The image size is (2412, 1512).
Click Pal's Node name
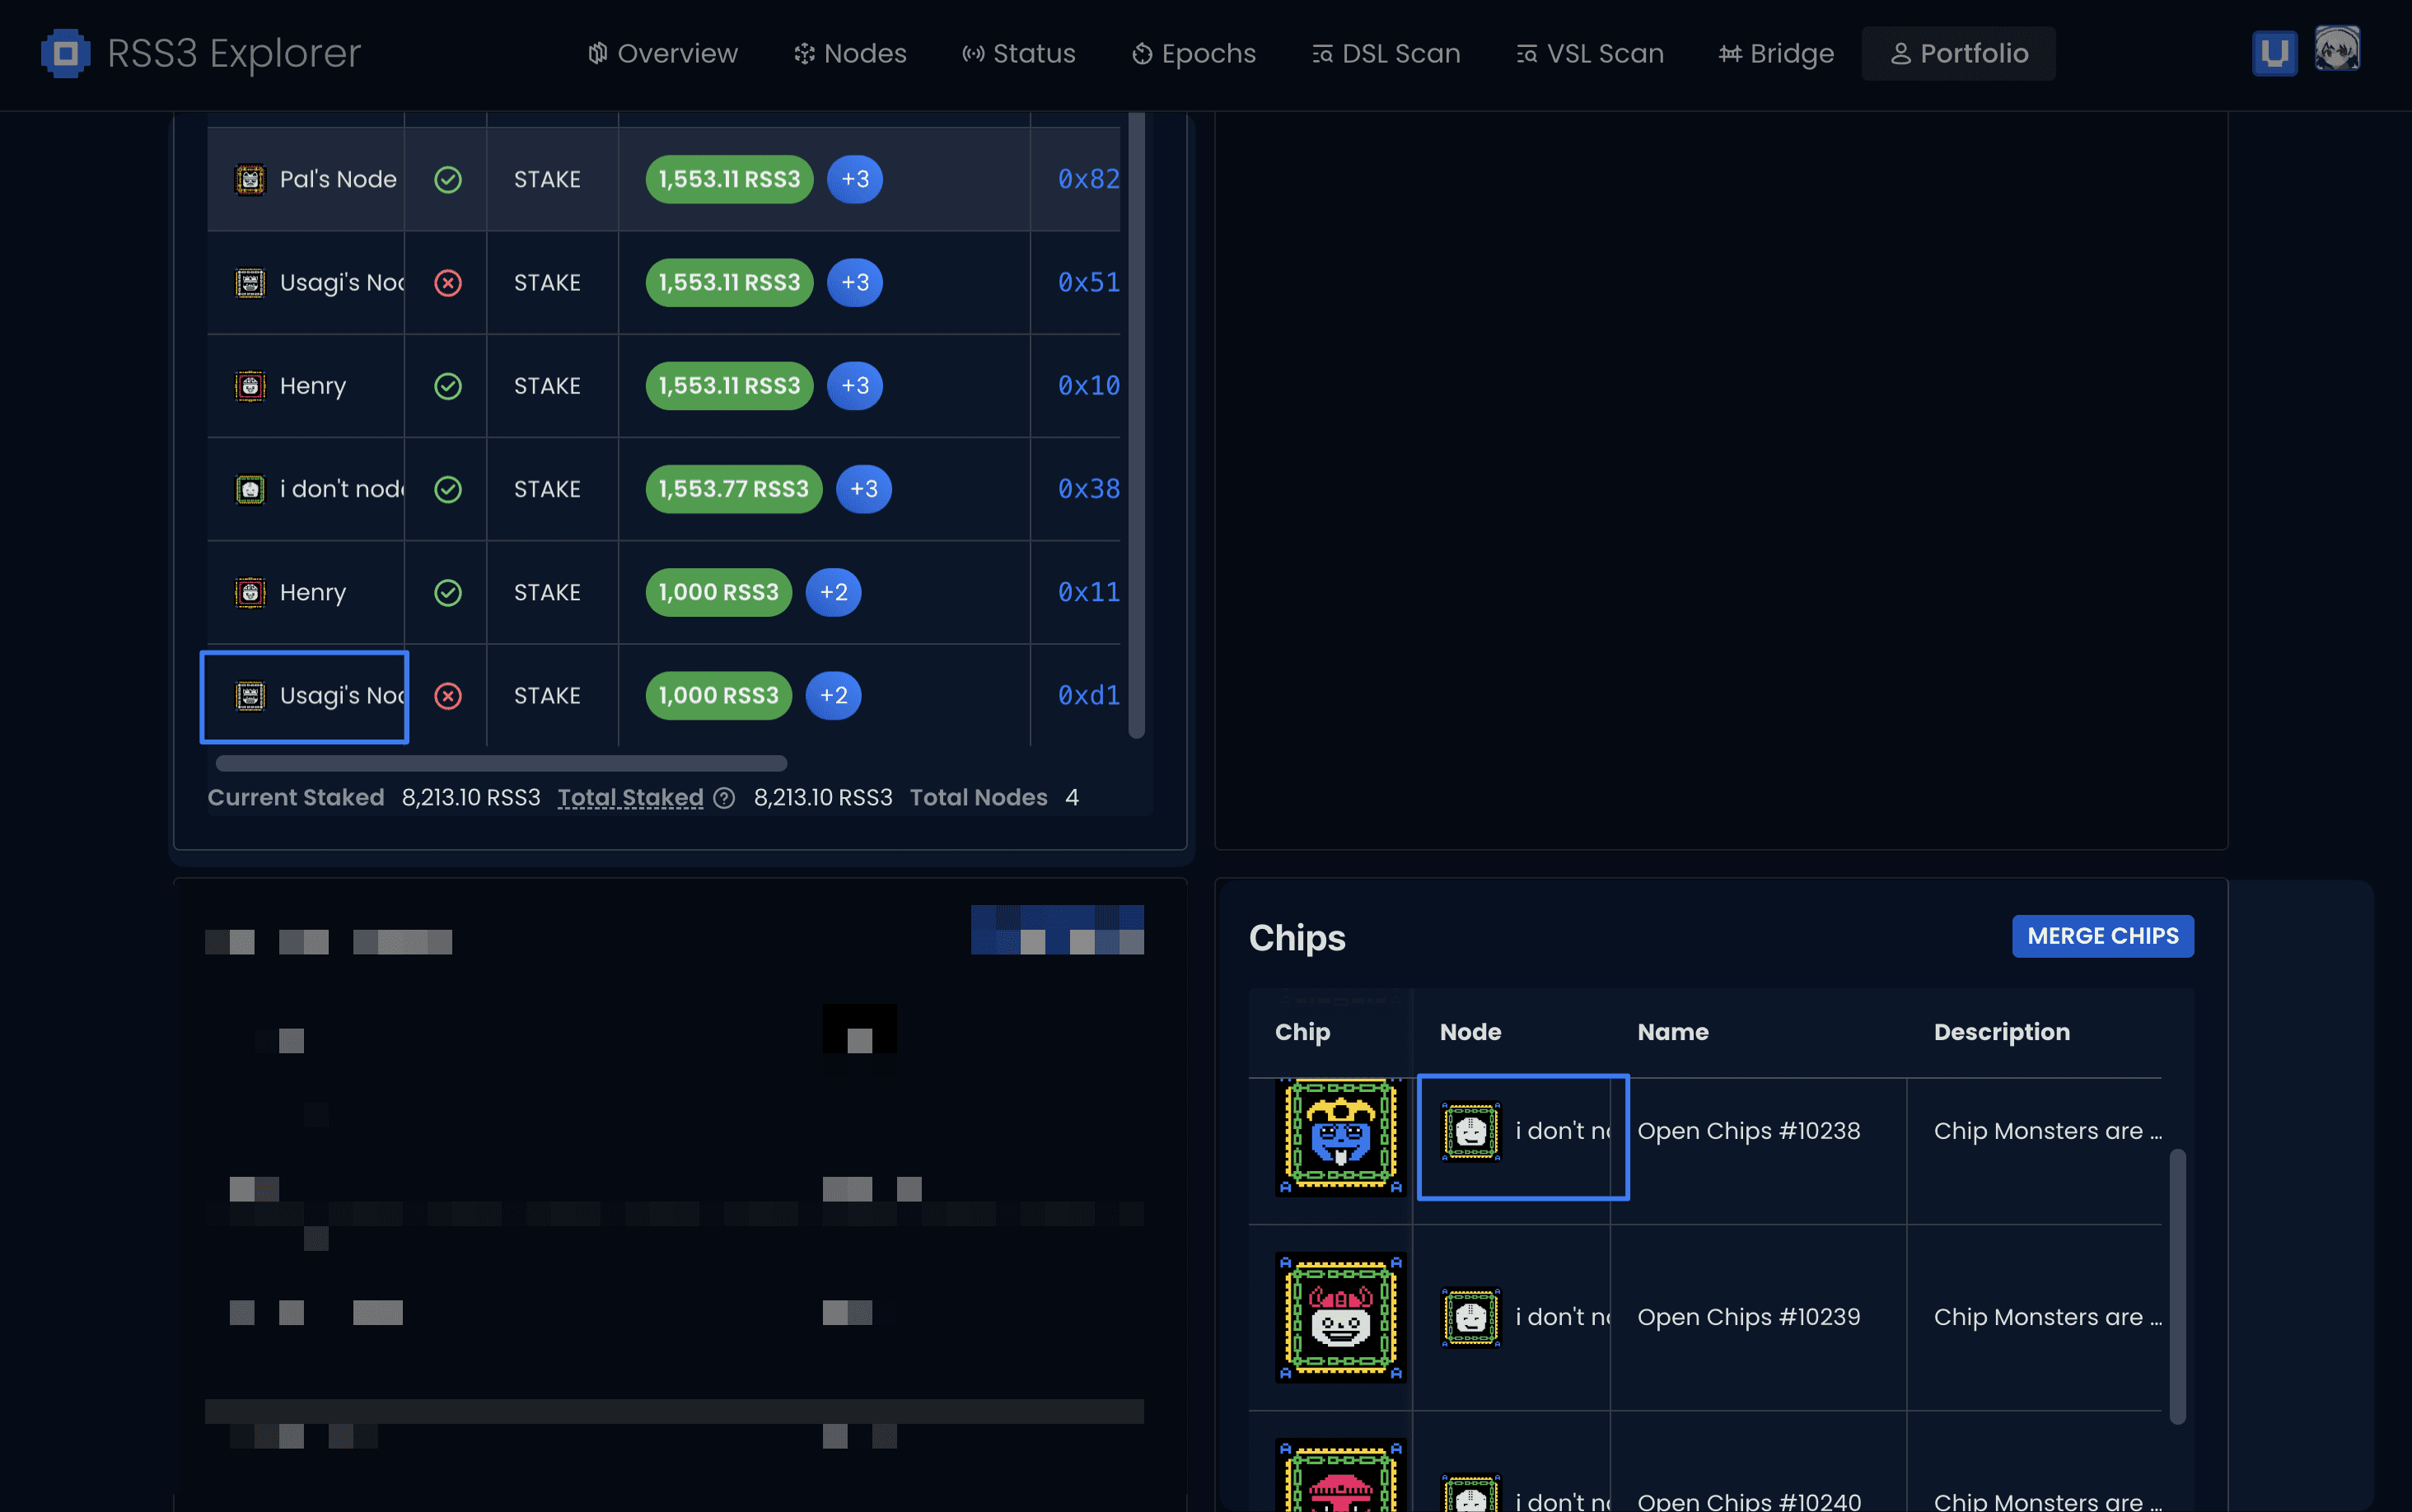pyautogui.click(x=338, y=179)
